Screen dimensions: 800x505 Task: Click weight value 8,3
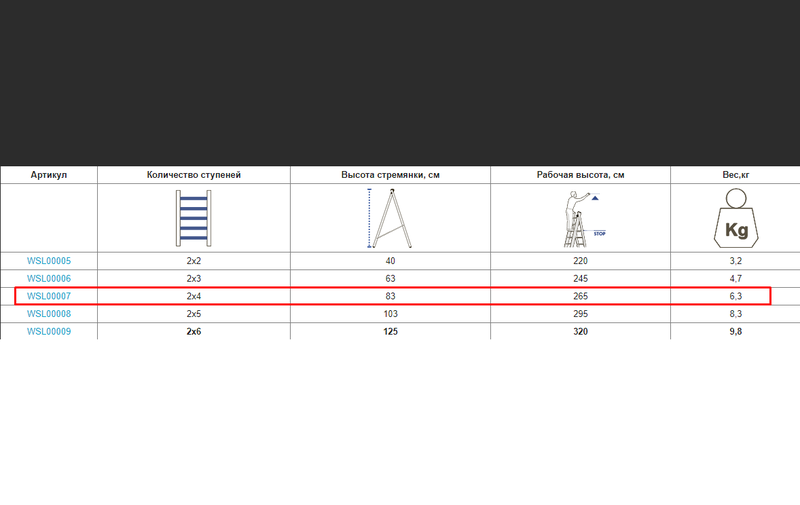[x=736, y=314]
